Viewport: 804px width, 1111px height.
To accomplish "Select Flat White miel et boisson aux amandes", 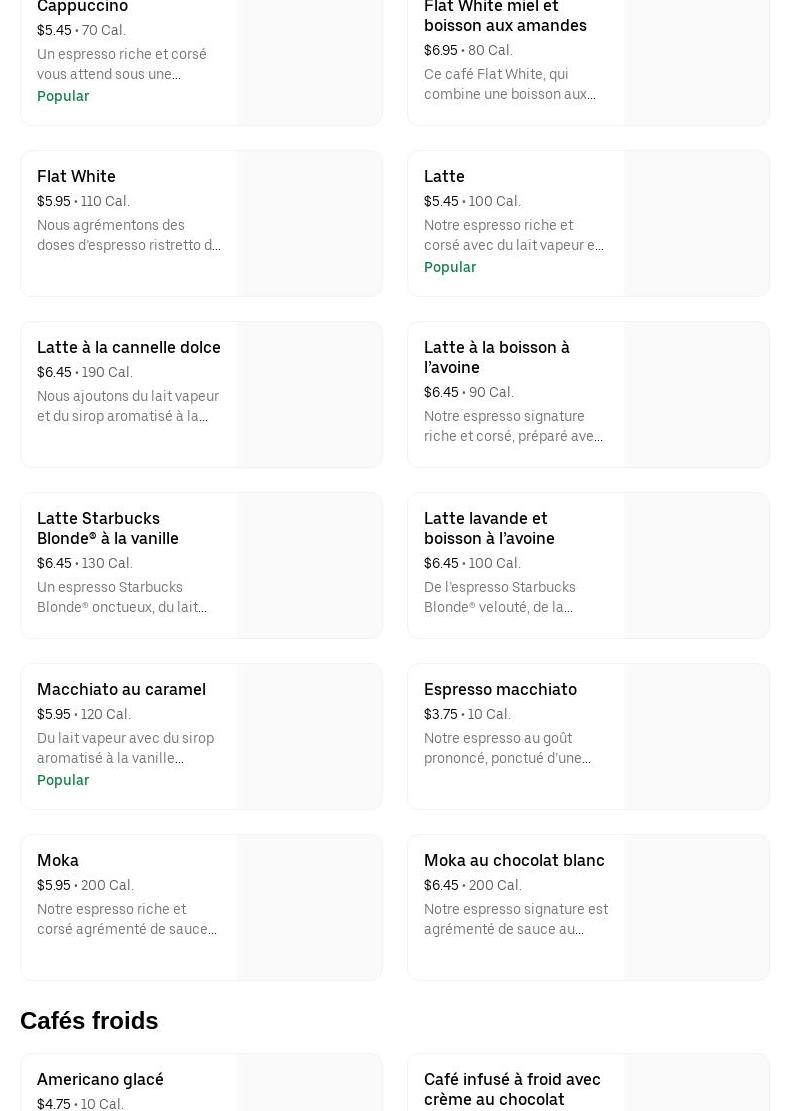I will pos(505,16).
